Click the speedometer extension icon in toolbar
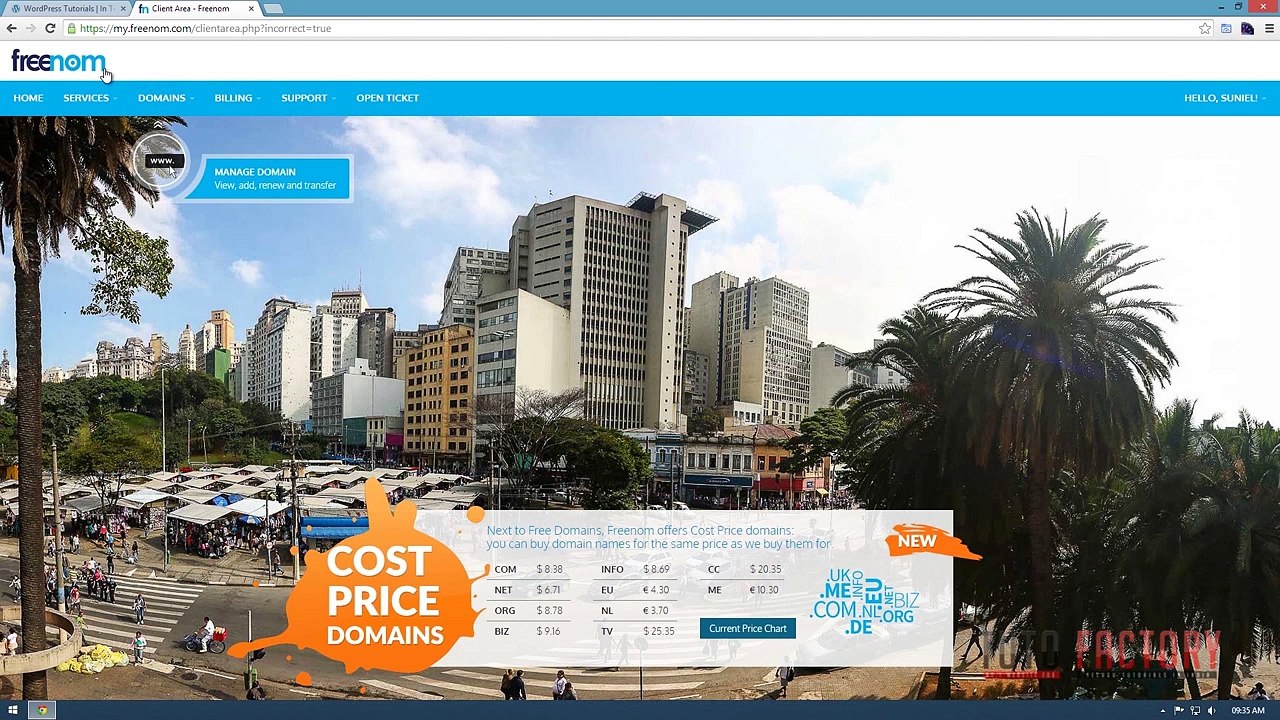1280x720 pixels. pyautogui.click(x=1247, y=28)
